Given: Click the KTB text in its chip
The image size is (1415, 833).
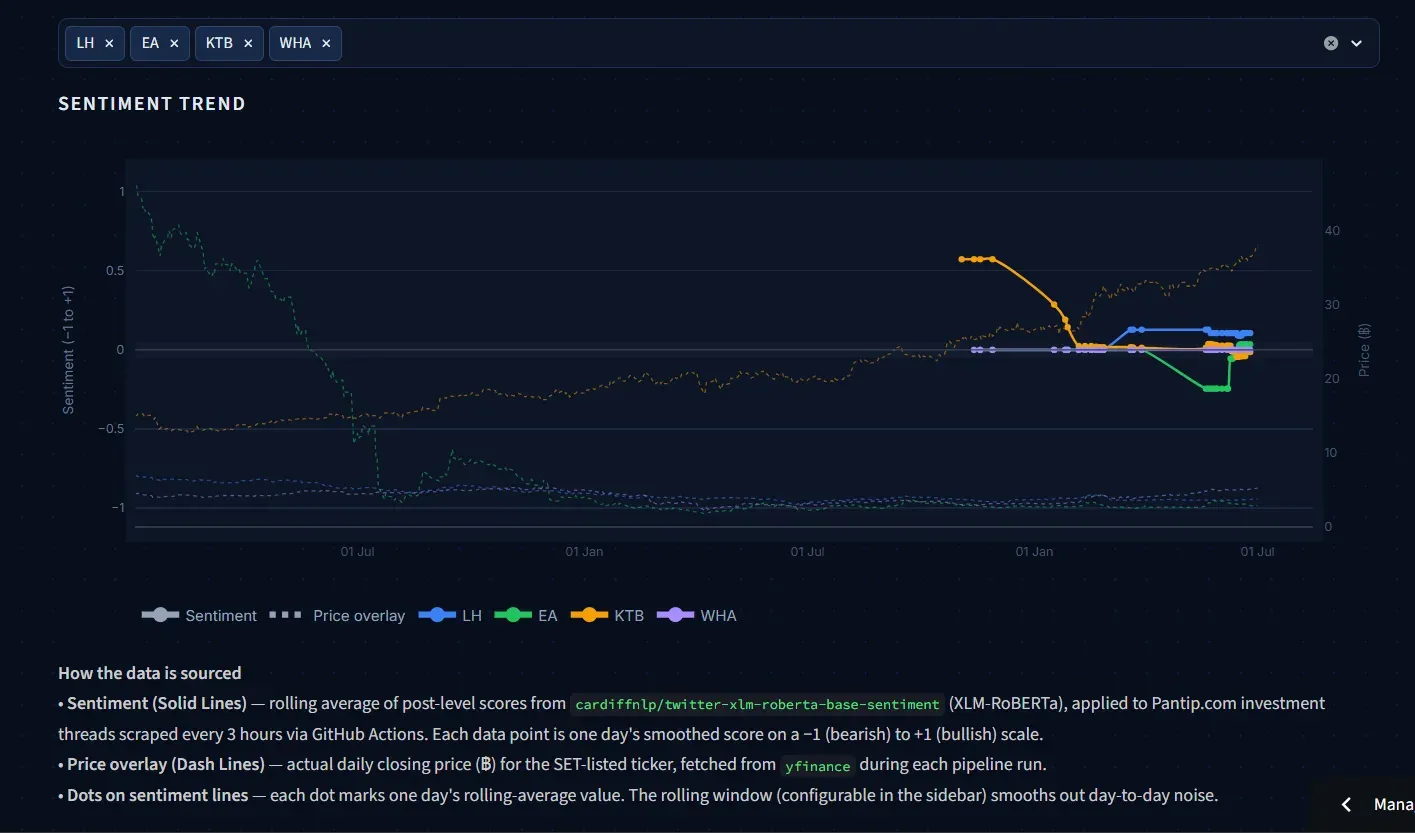Looking at the screenshot, I should coord(219,44).
